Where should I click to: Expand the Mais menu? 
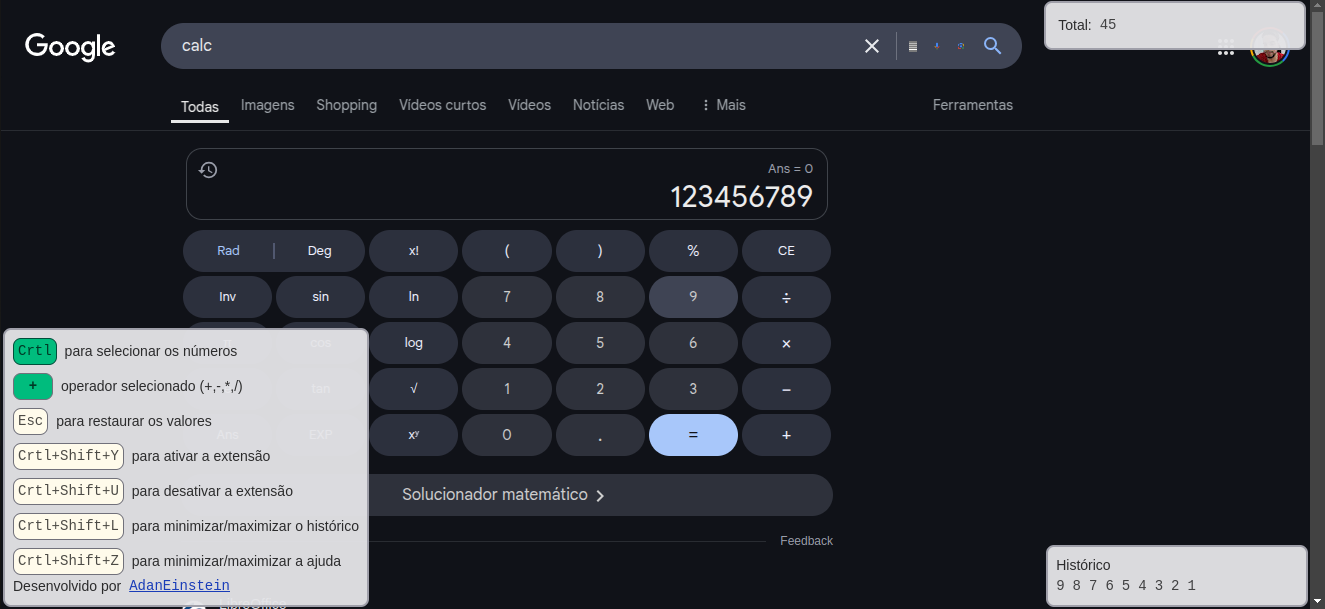723,105
